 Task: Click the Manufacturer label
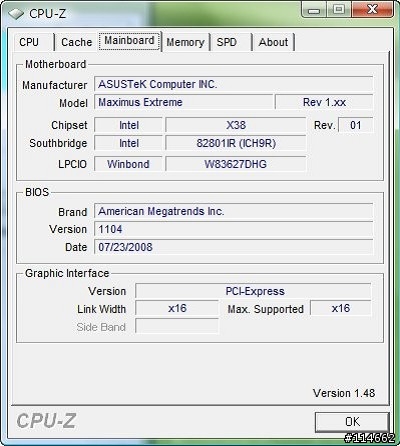click(x=55, y=85)
